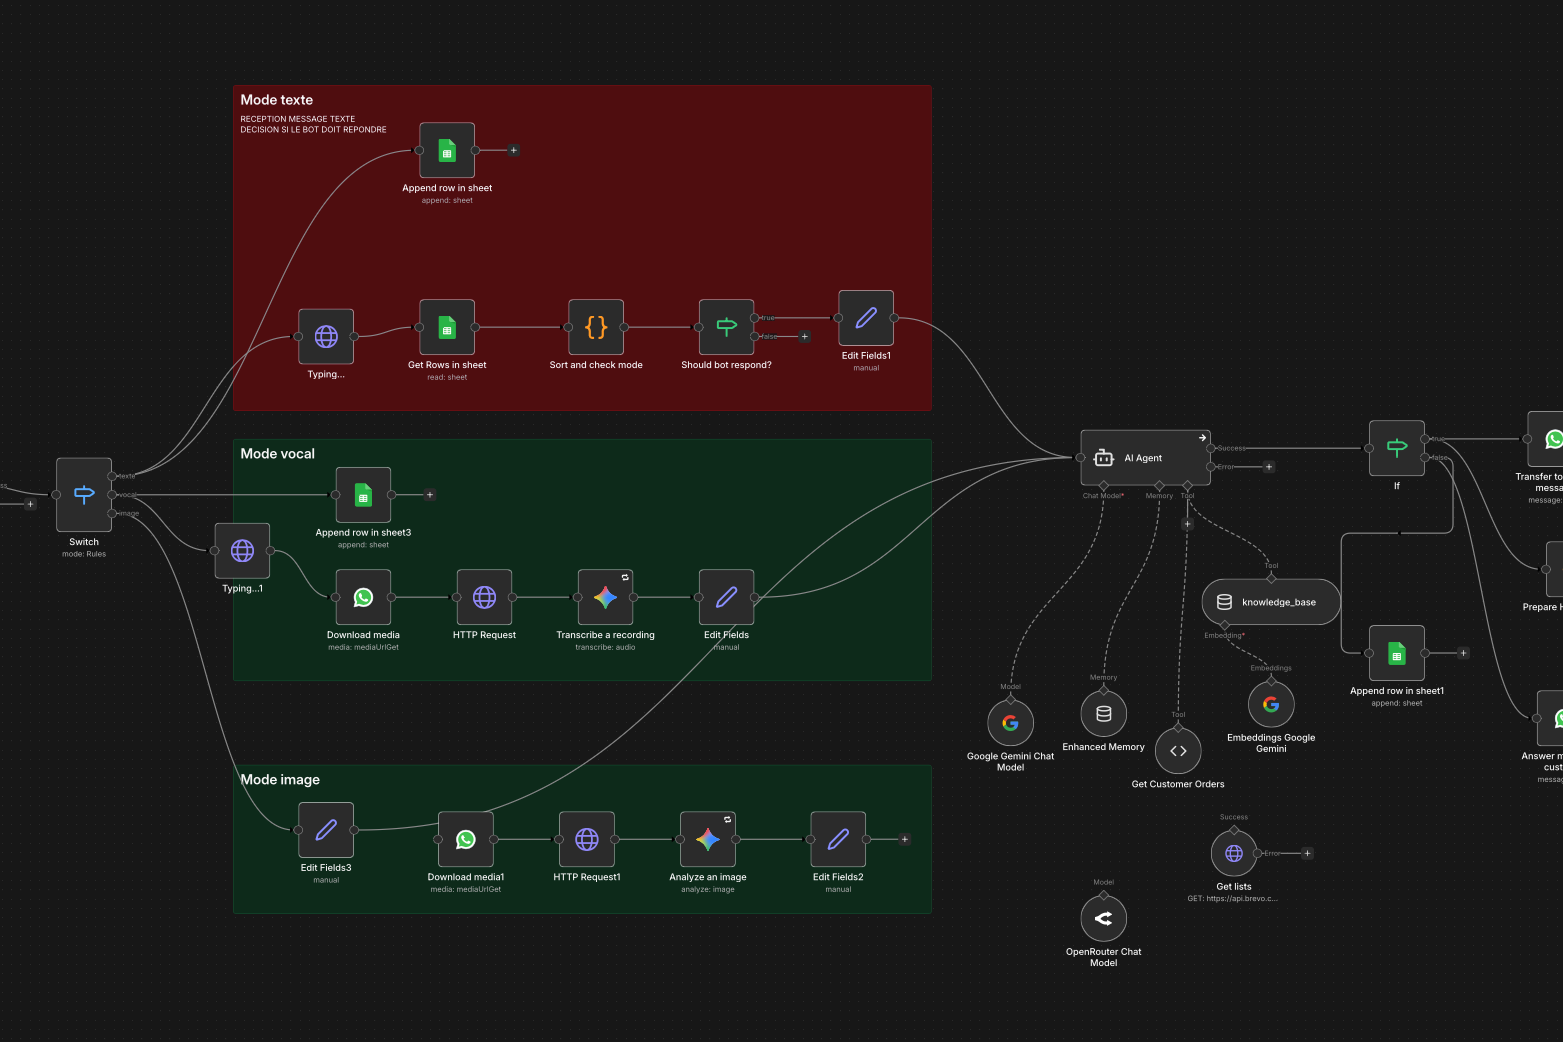Select the Get Customer Orders tool node

point(1178,751)
